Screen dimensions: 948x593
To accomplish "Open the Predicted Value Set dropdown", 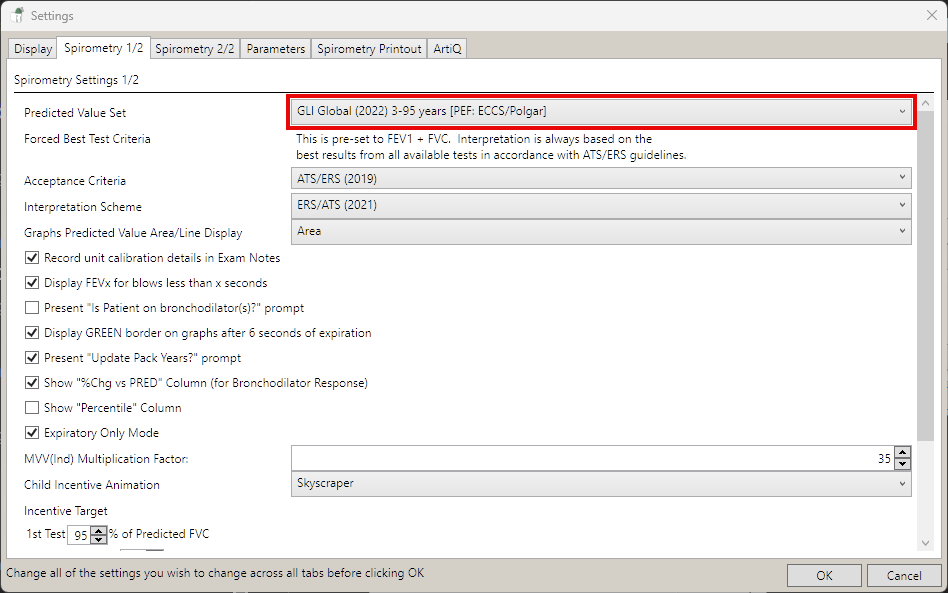I will click(x=601, y=112).
